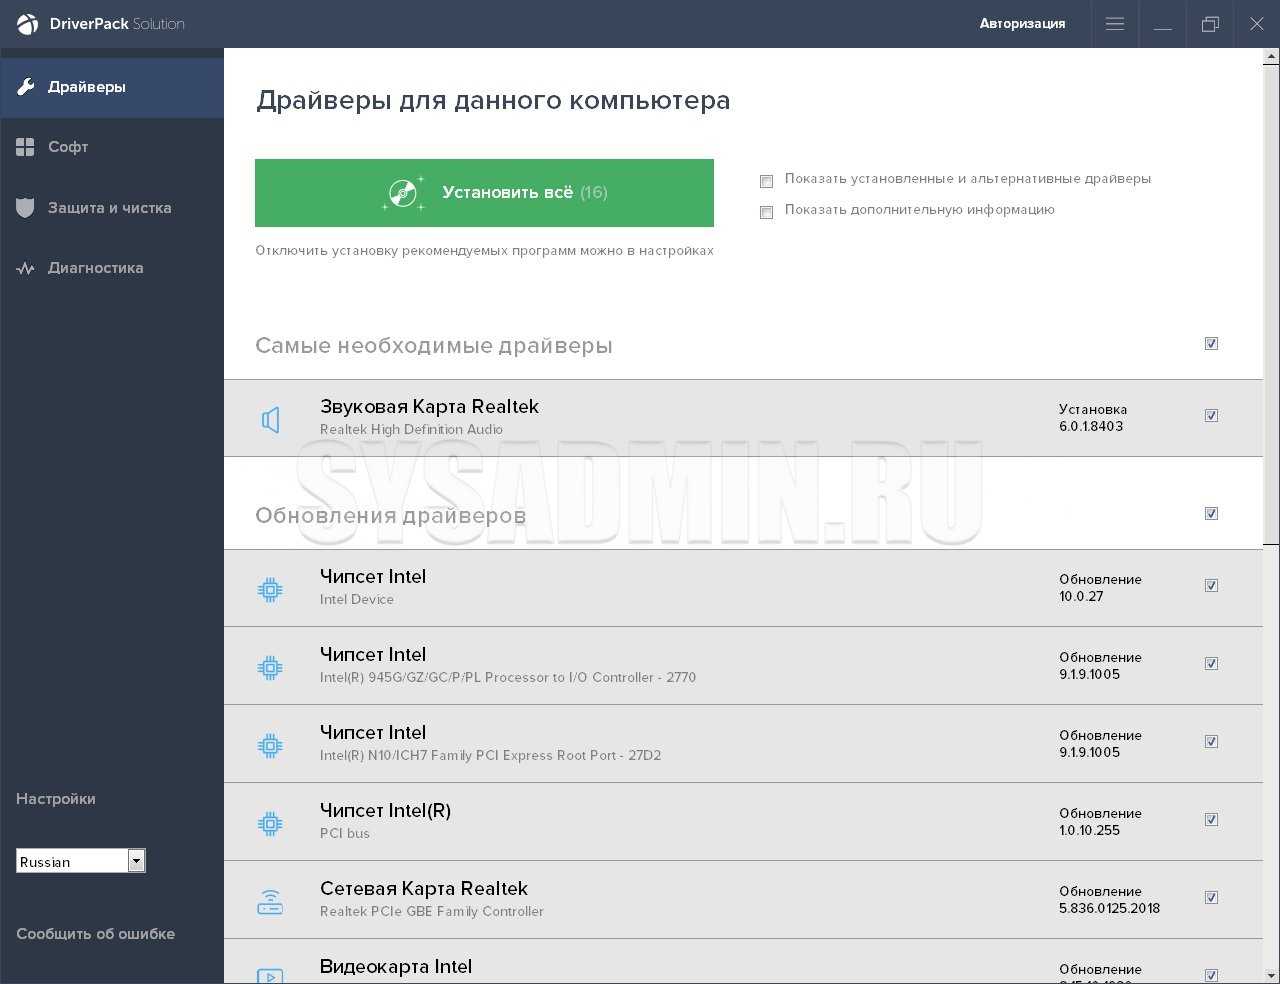Enable Показать установленные и альтернативные драйверы checkbox

pos(767,181)
